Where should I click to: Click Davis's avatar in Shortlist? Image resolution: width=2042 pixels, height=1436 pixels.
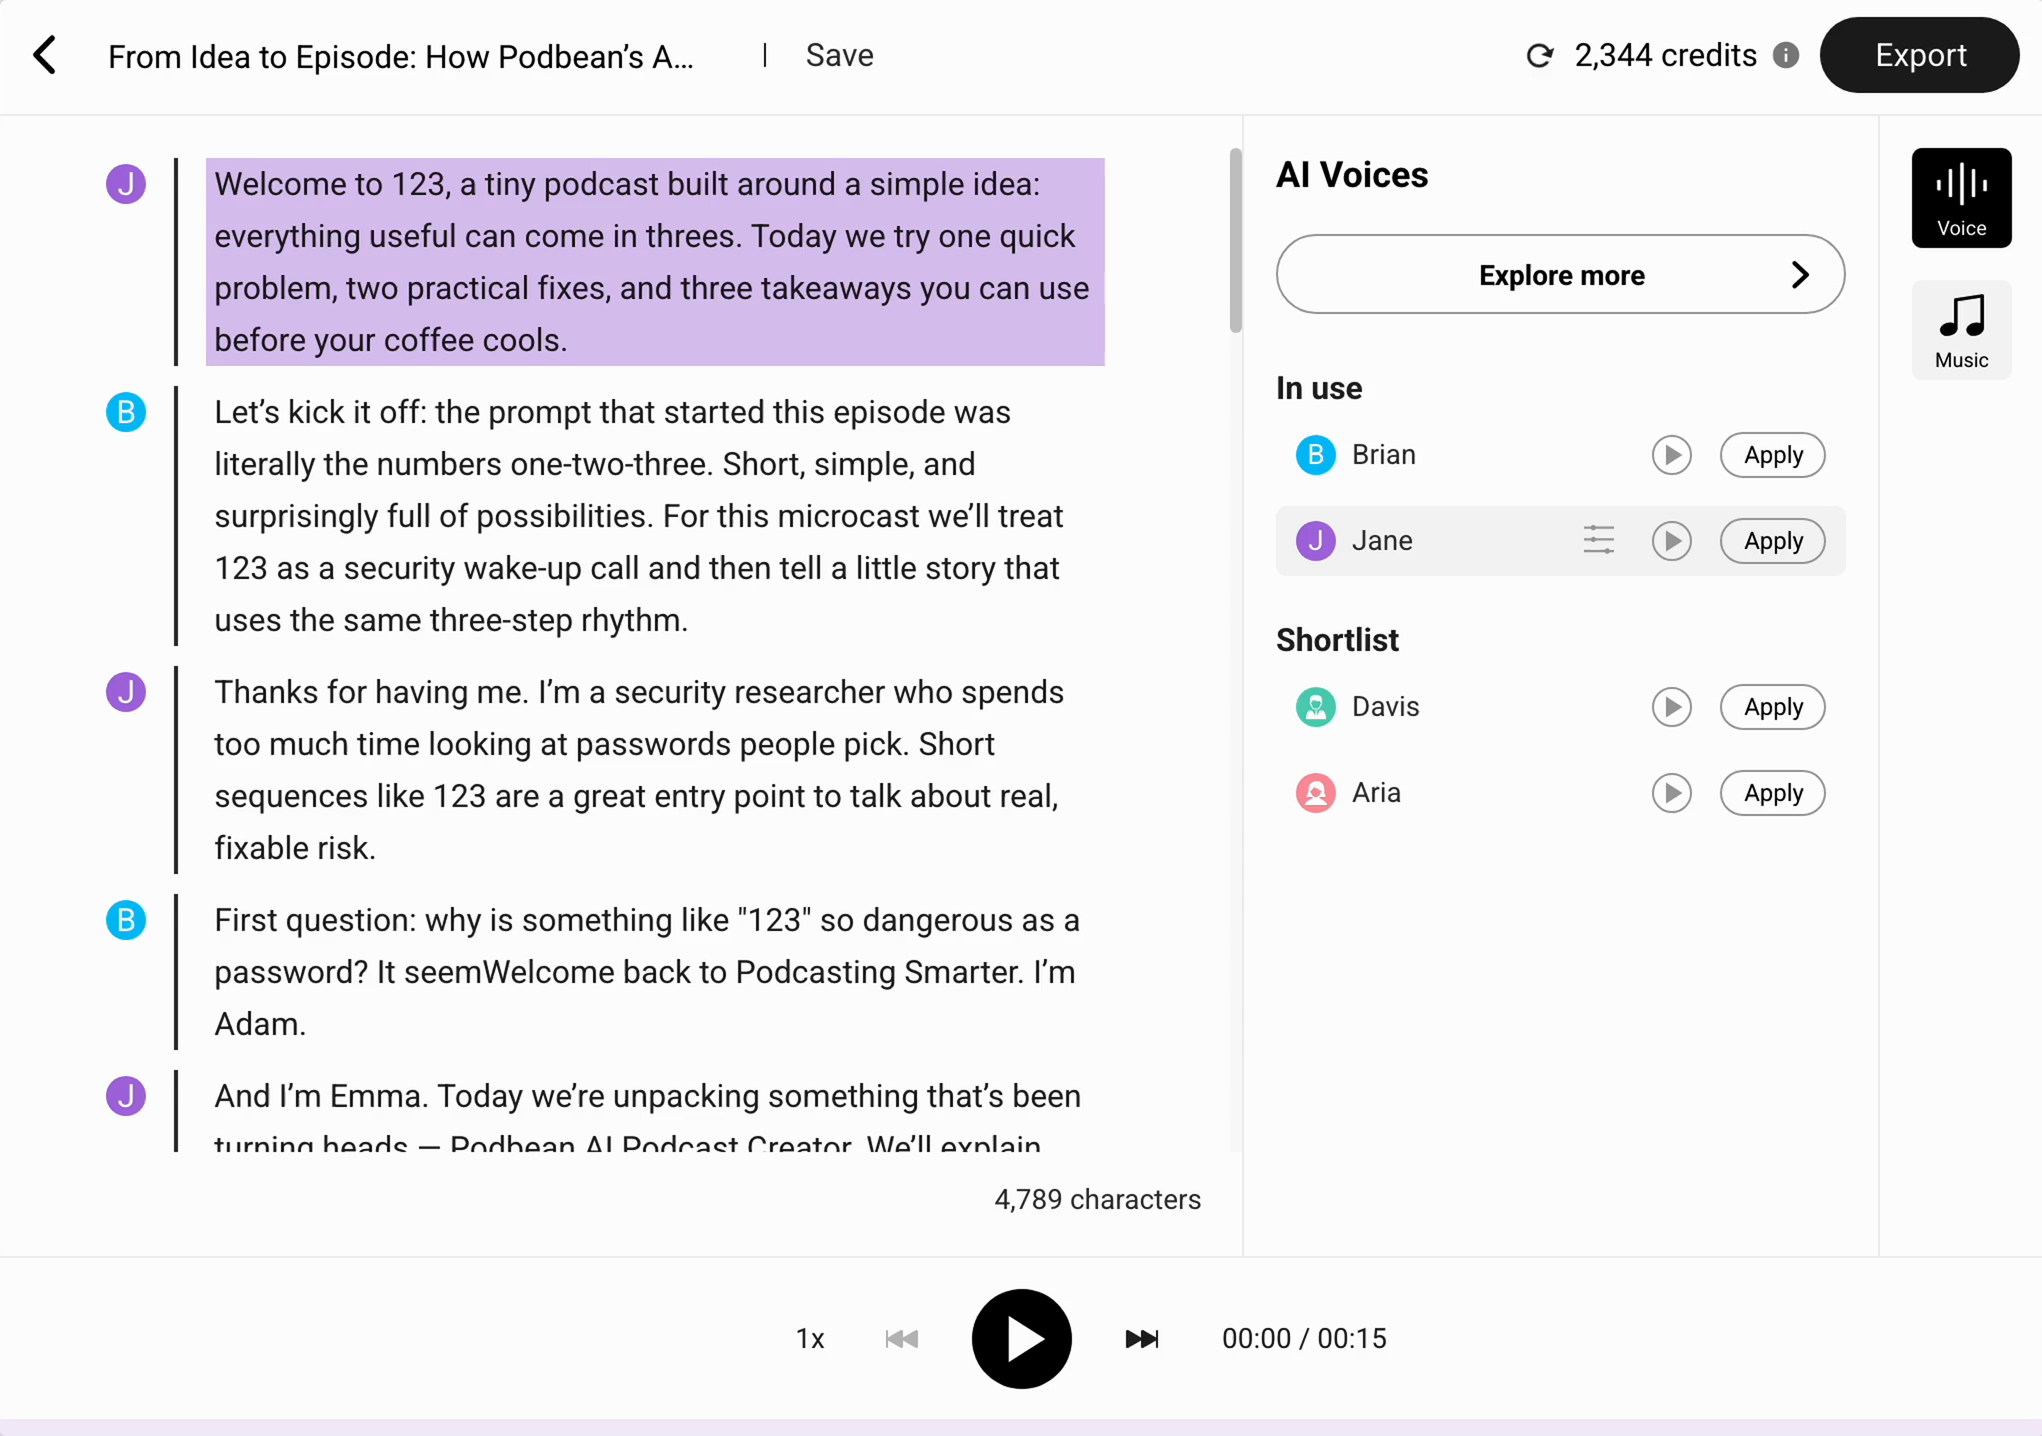click(1315, 707)
